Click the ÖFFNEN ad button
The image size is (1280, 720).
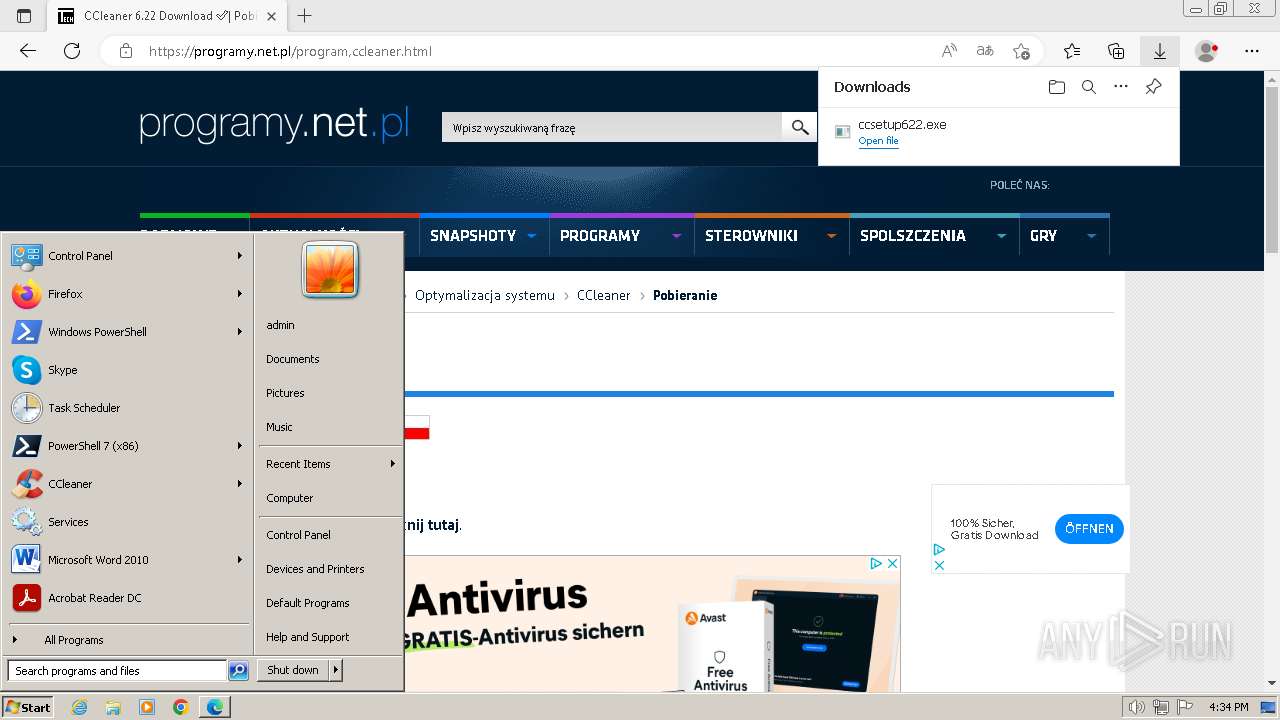pyautogui.click(x=1089, y=529)
